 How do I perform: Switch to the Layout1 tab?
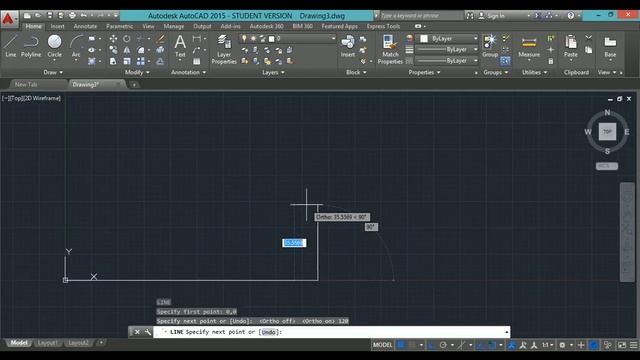47,343
